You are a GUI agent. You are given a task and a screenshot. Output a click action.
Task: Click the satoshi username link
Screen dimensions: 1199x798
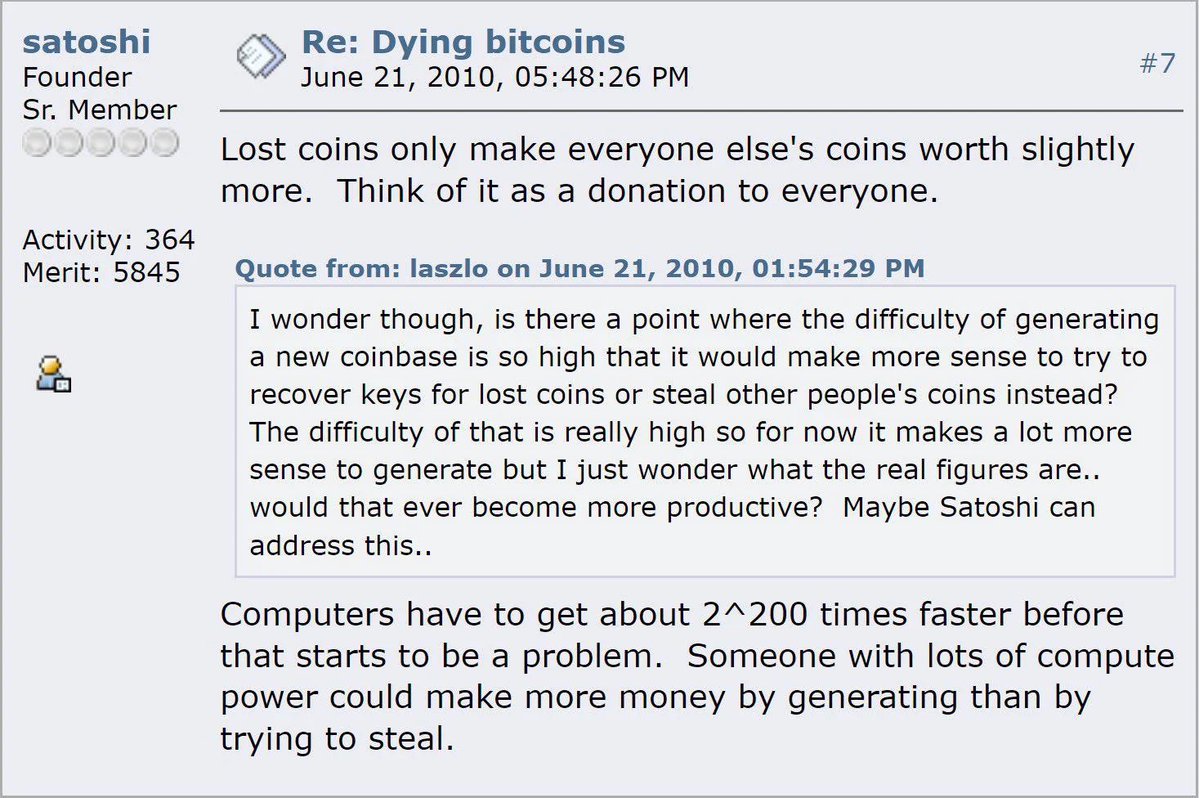[86, 43]
